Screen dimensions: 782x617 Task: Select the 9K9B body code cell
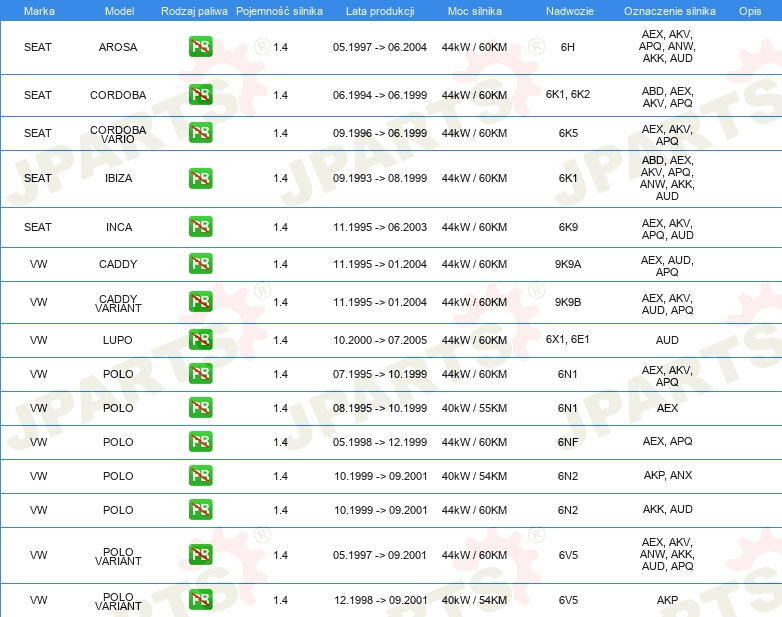(x=568, y=302)
